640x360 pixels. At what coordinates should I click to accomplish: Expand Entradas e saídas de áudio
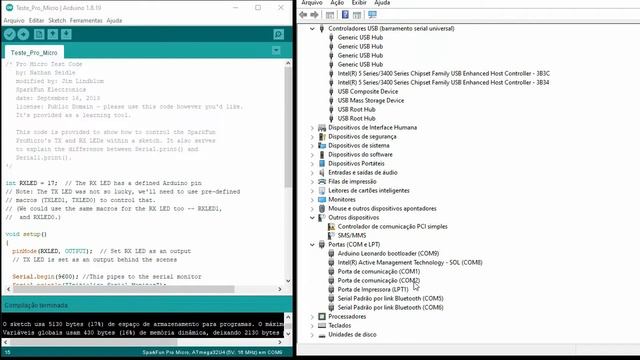[312, 173]
